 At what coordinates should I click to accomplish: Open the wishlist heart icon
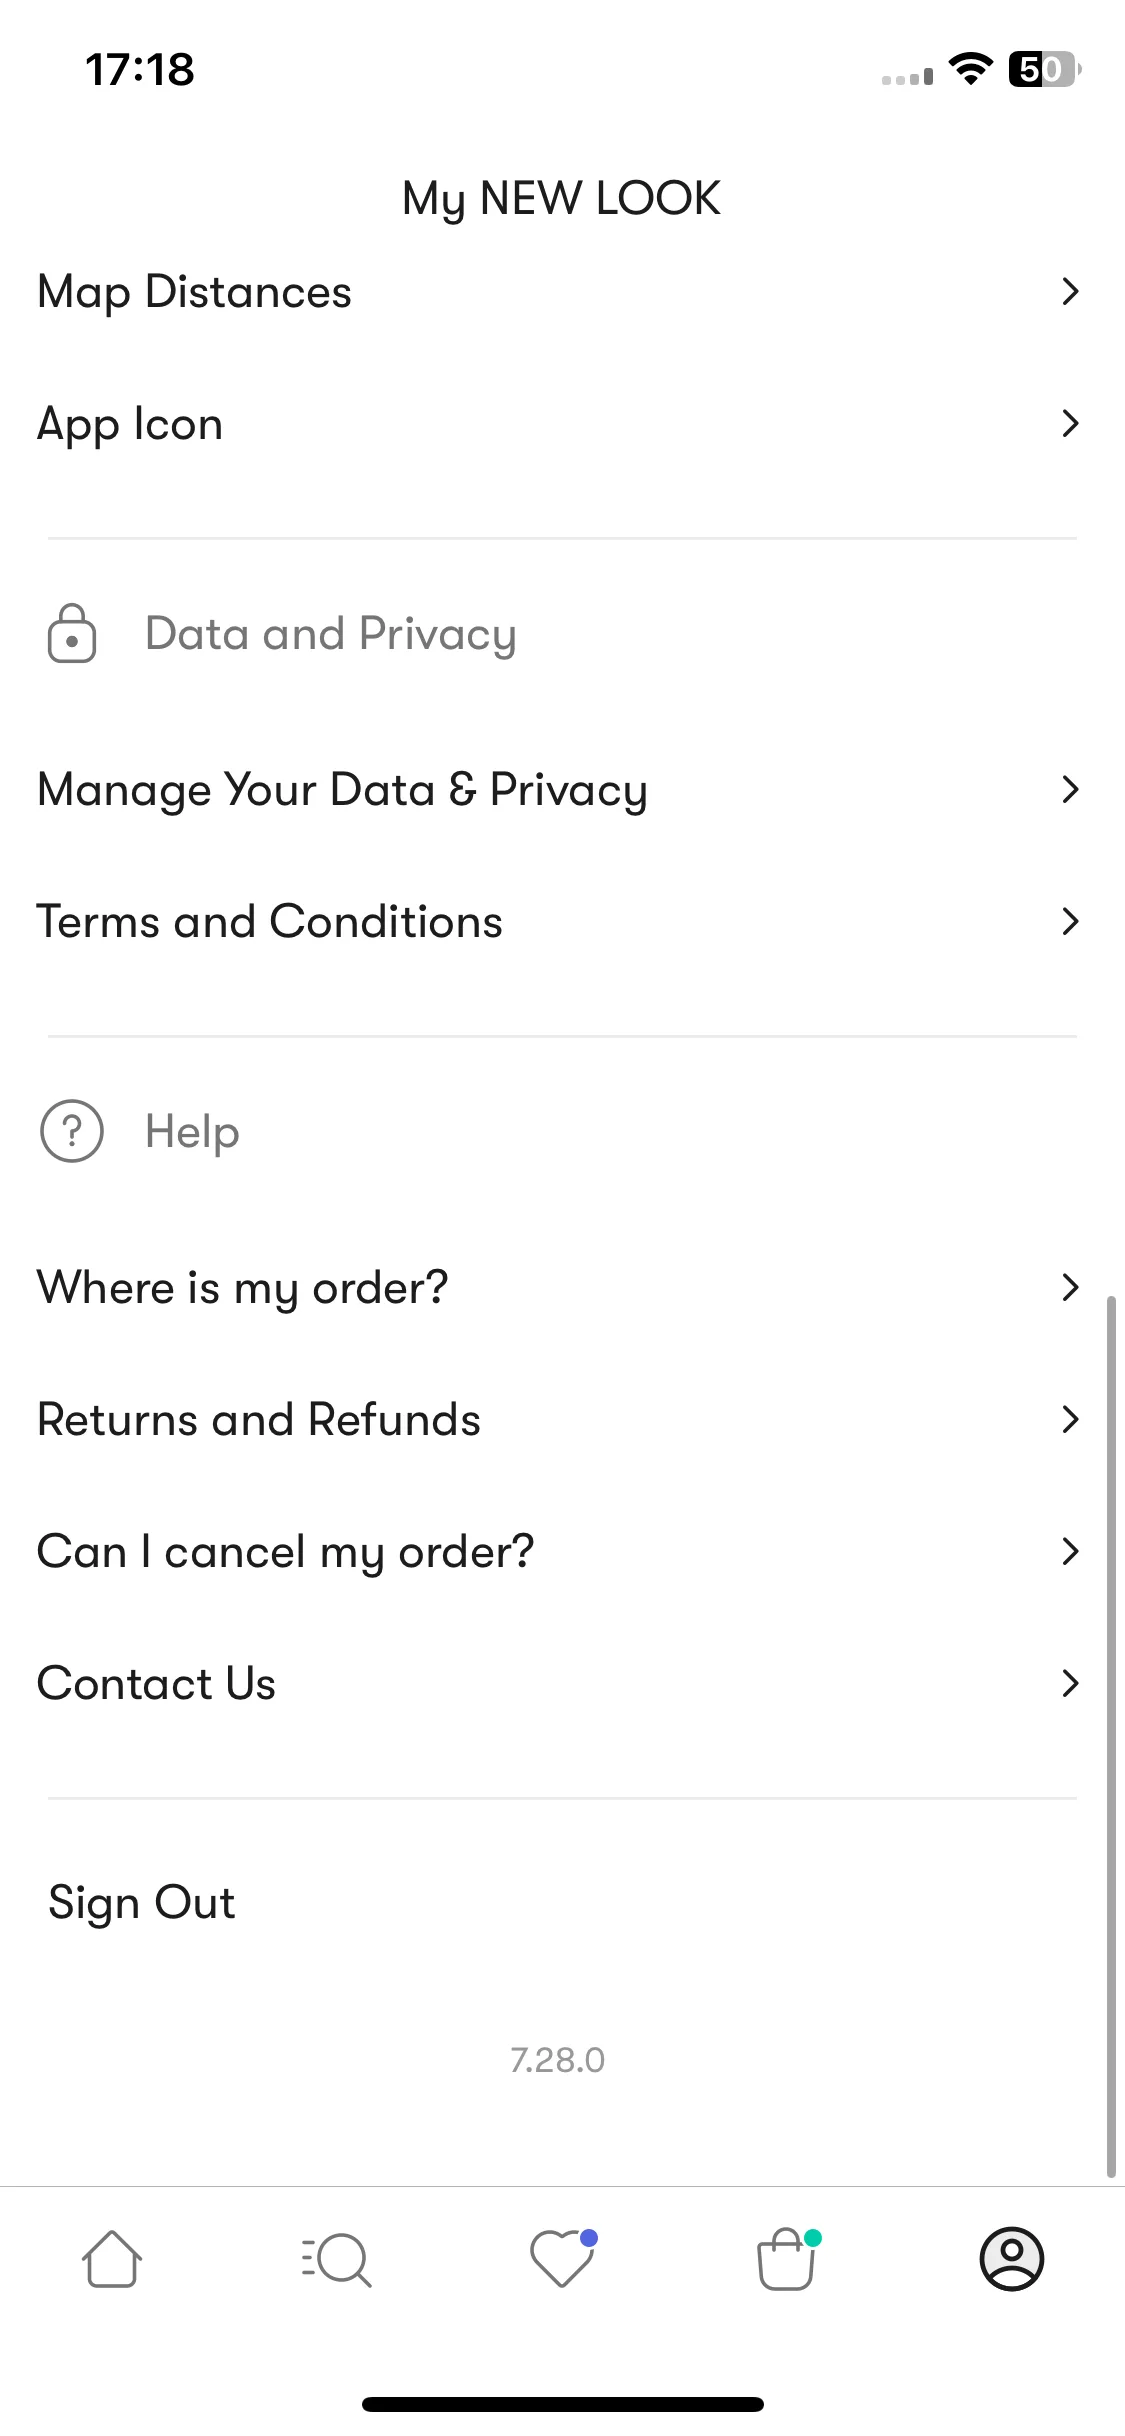(563, 2258)
